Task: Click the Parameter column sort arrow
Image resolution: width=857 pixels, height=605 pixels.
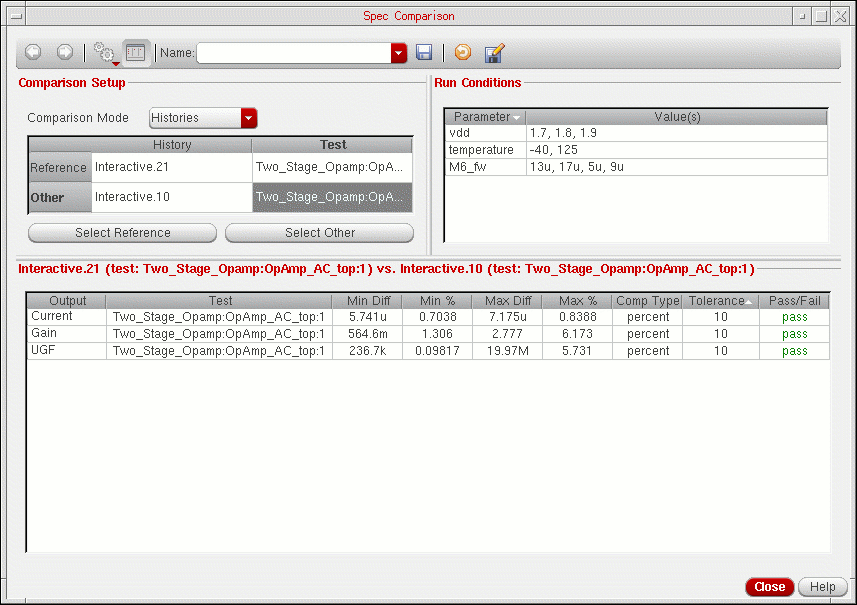Action: [517, 118]
